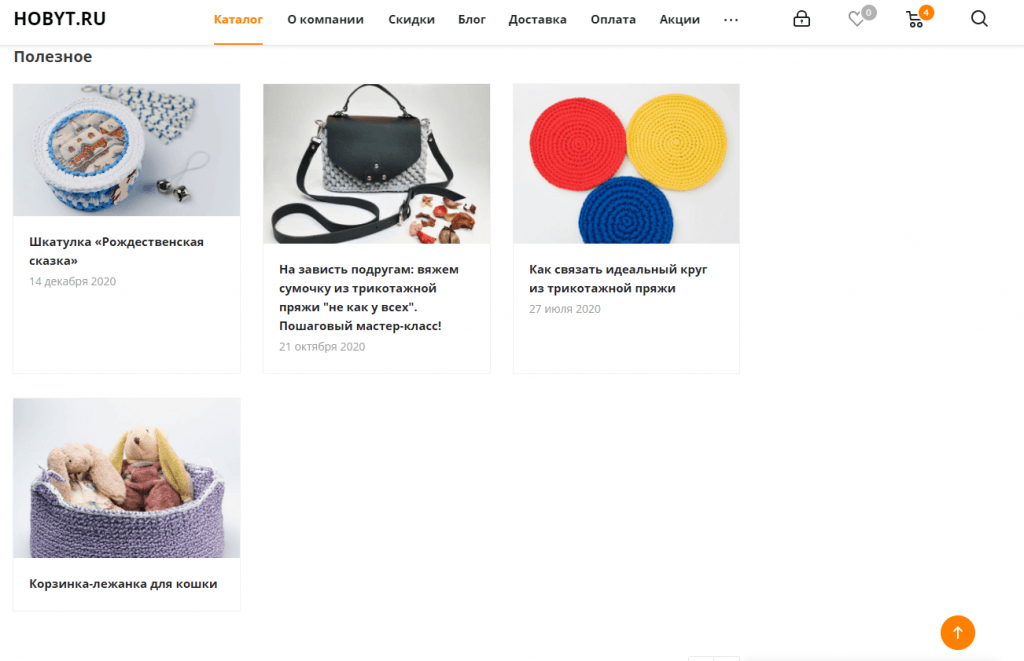1024x661 pixels.
Task: Click the HOBYT.RU logo
Action: pos(60,19)
